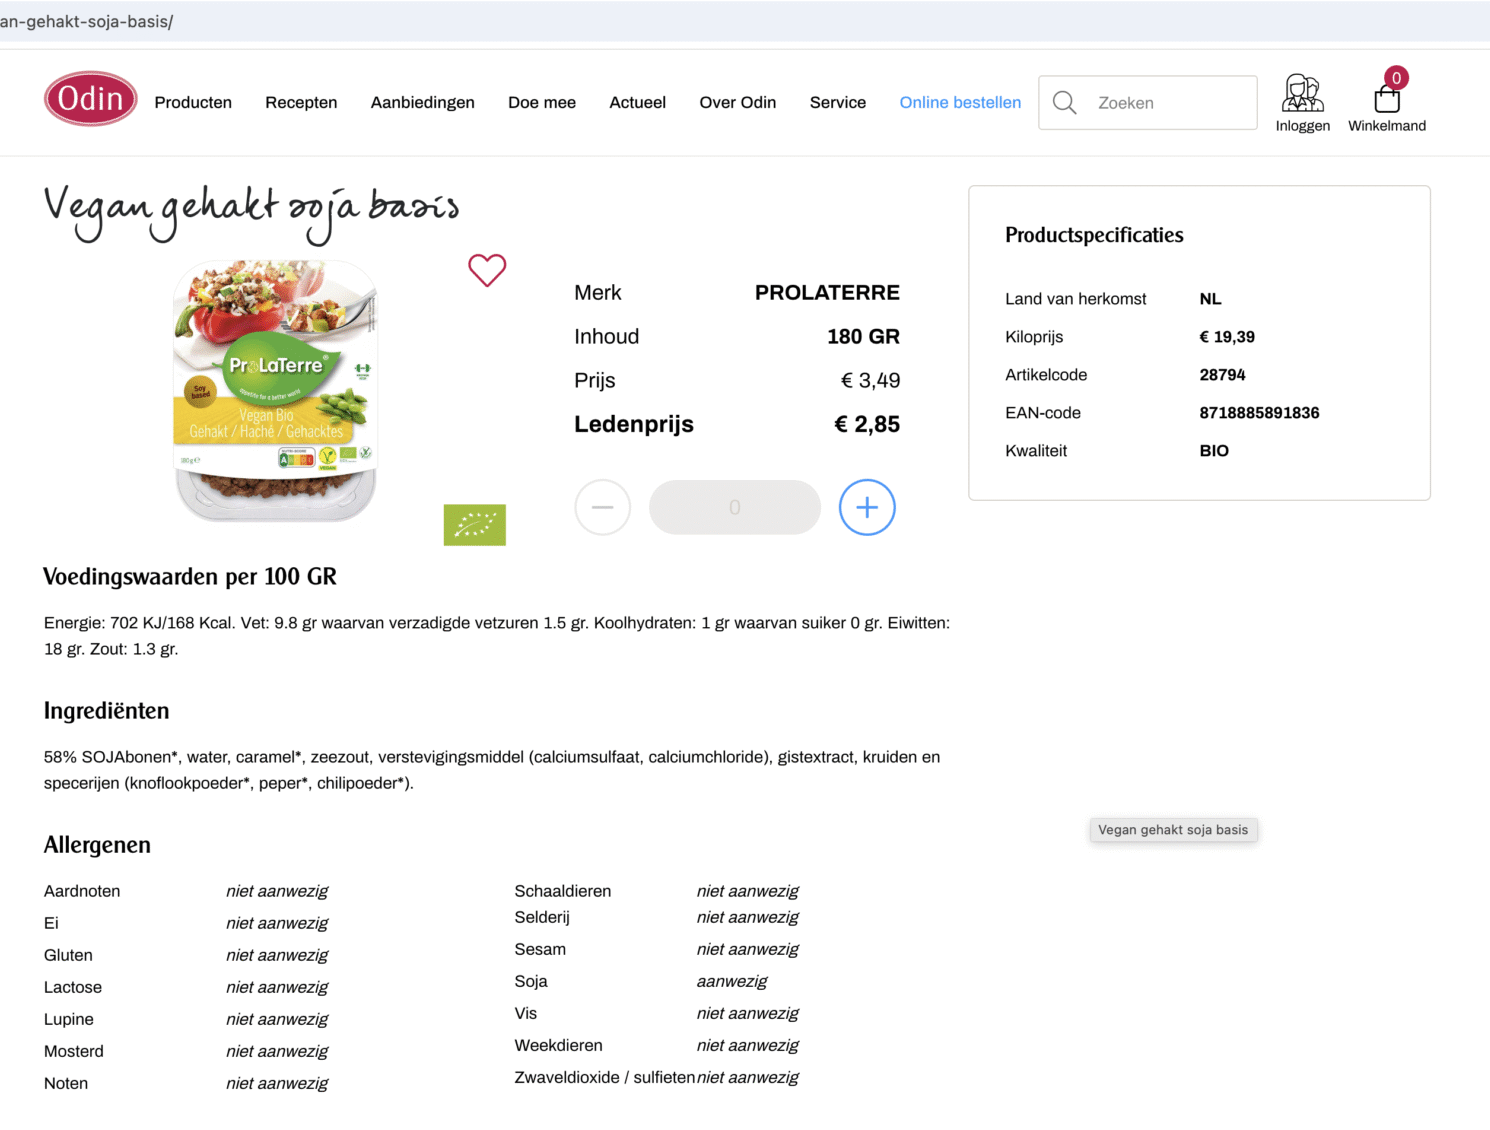The image size is (1490, 1130).
Task: Open the Over Odin page
Action: (738, 102)
